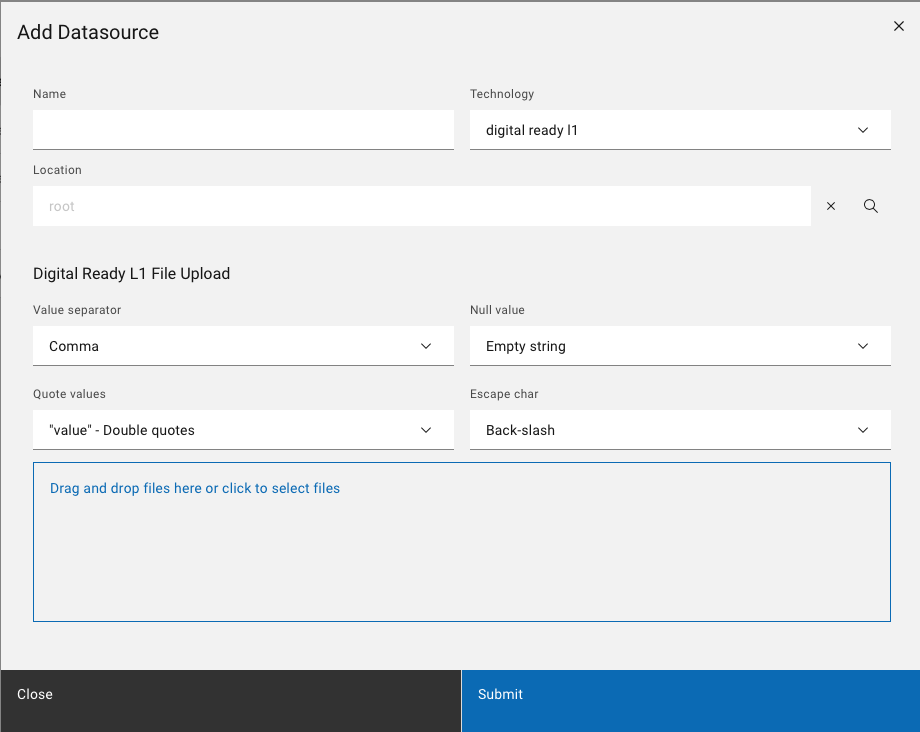Click the magnifier icon to search locations
The height and width of the screenshot is (732, 920).
click(x=871, y=206)
